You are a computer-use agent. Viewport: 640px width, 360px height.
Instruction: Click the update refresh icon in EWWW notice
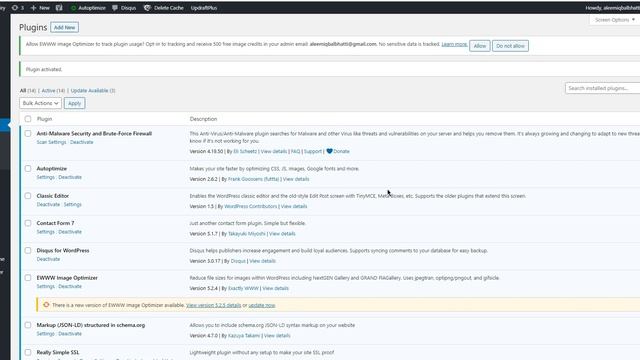coord(46,305)
